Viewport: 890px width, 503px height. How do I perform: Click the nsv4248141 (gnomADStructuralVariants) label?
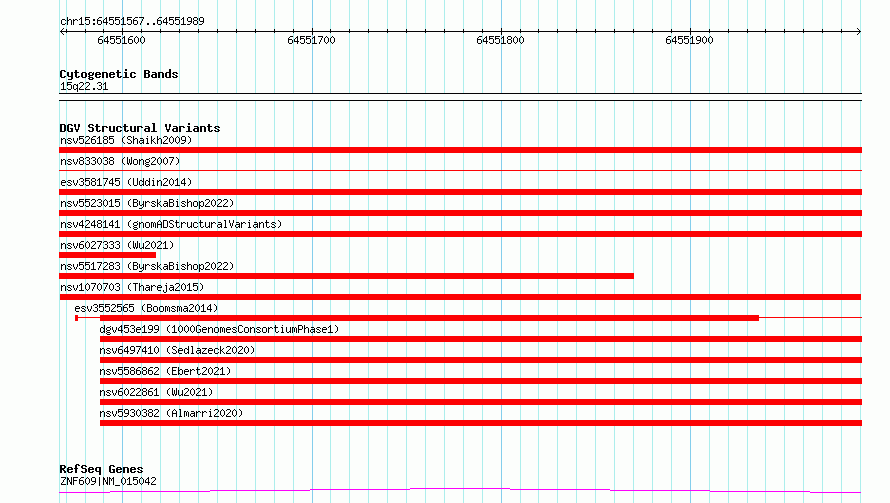pos(171,224)
